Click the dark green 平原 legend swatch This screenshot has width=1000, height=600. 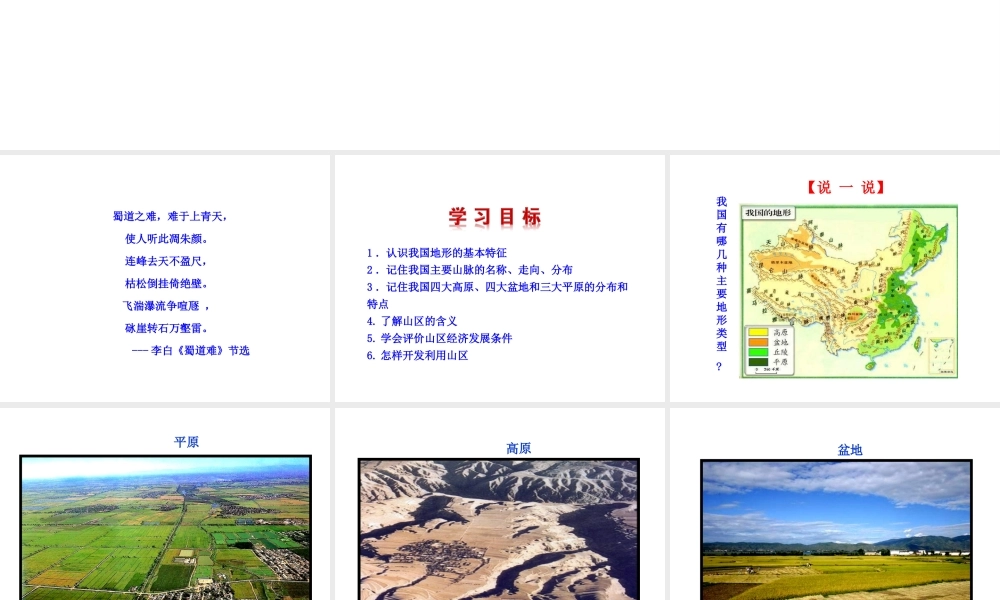coord(758,362)
